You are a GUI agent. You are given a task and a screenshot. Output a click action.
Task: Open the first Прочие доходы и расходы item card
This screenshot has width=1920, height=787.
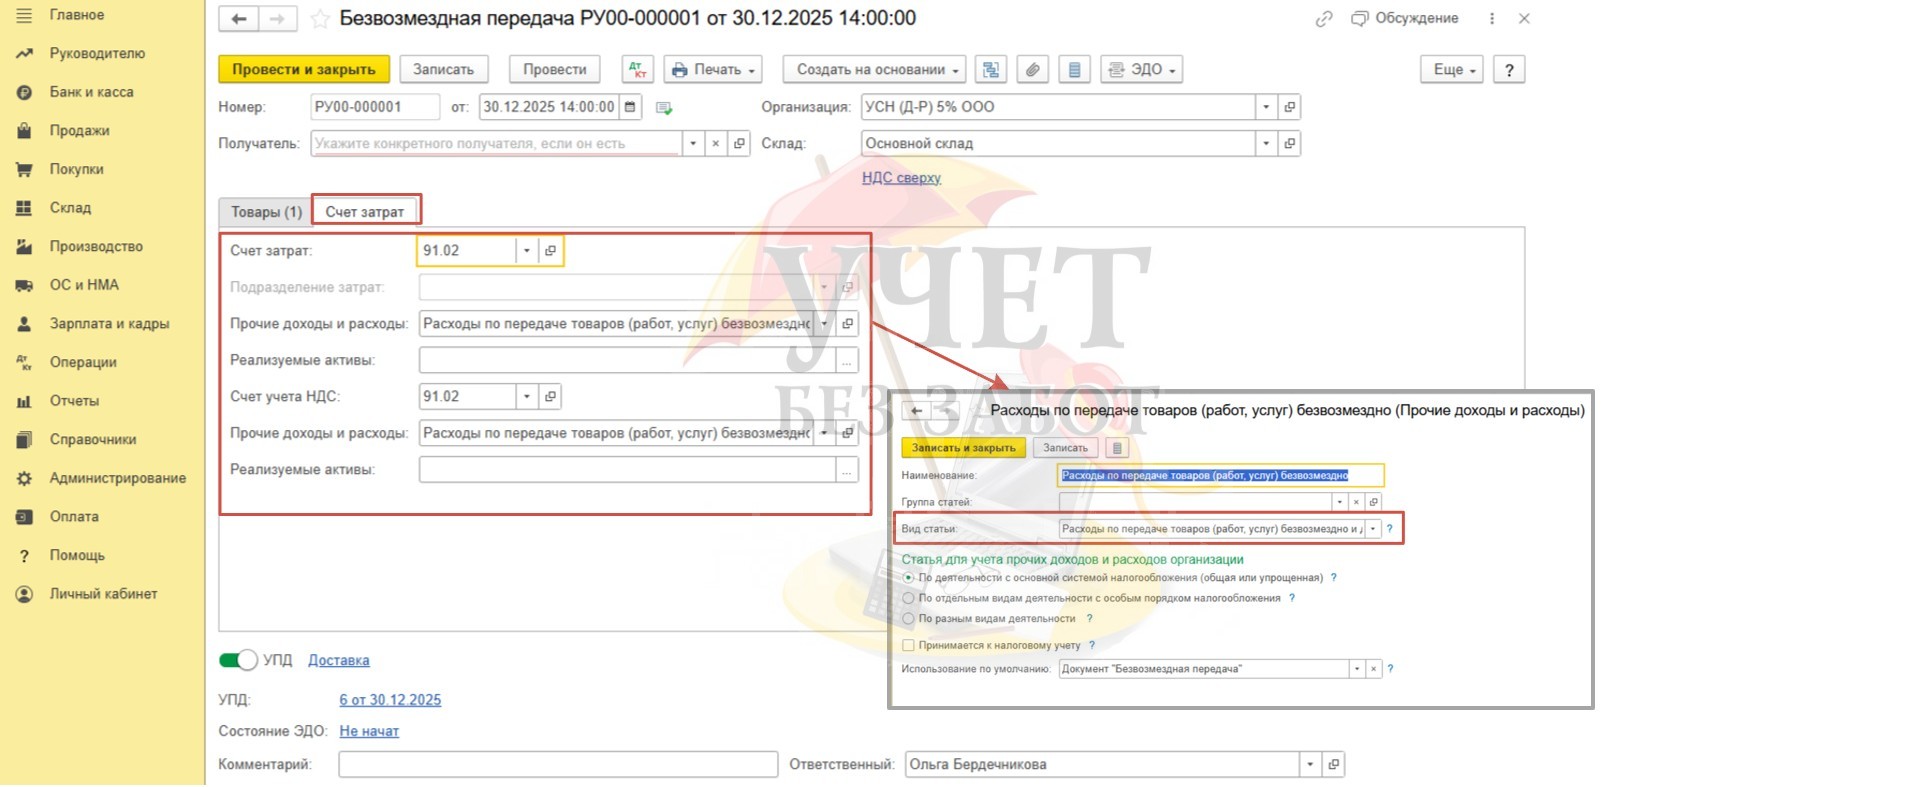[848, 324]
